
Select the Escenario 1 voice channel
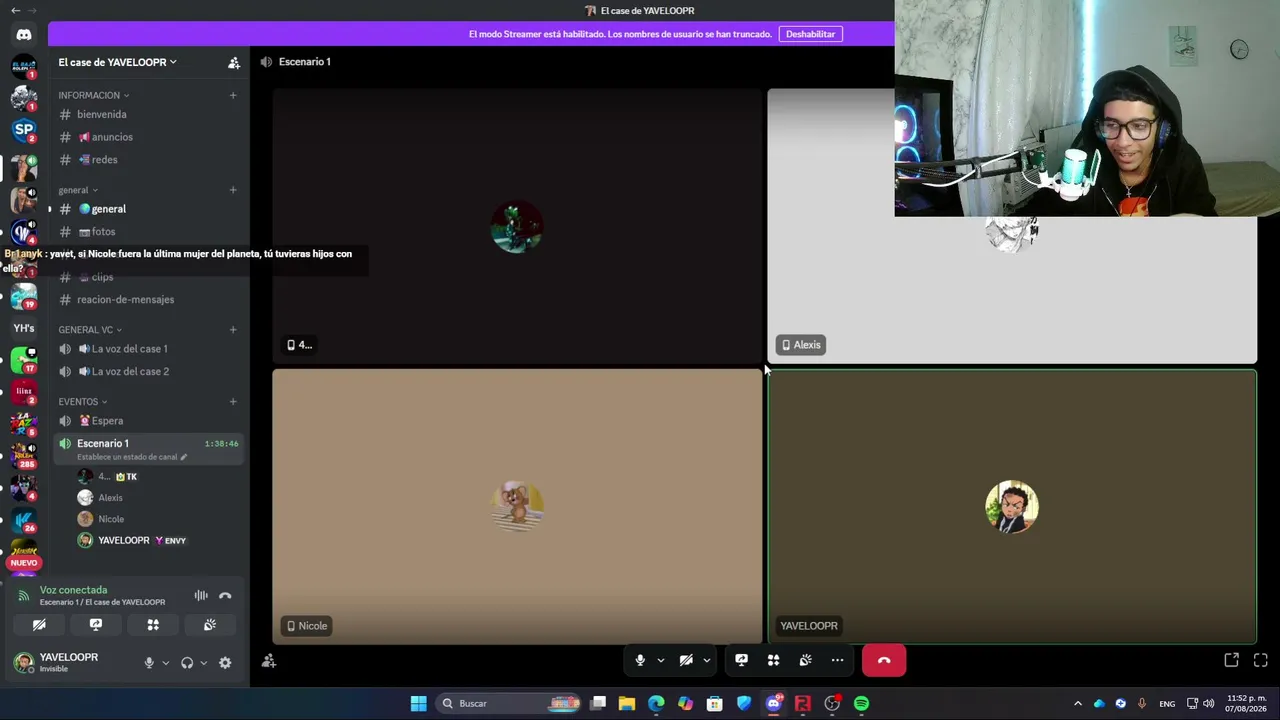148,449
